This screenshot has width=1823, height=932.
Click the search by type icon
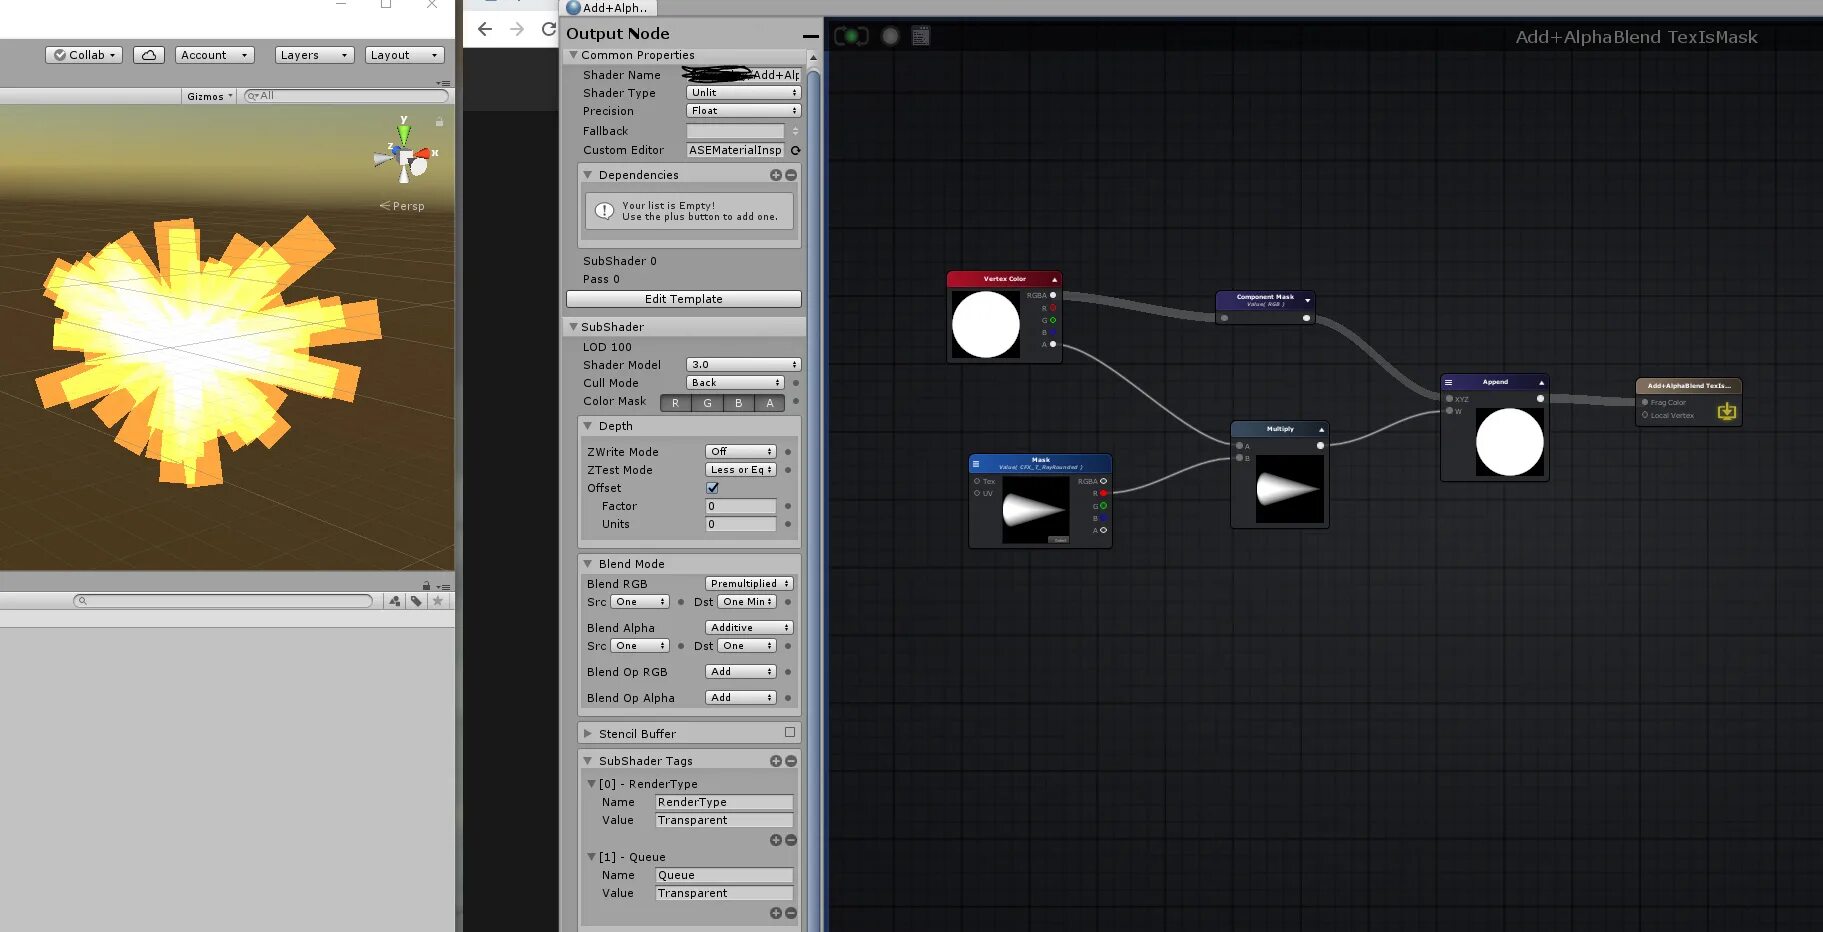coord(394,601)
